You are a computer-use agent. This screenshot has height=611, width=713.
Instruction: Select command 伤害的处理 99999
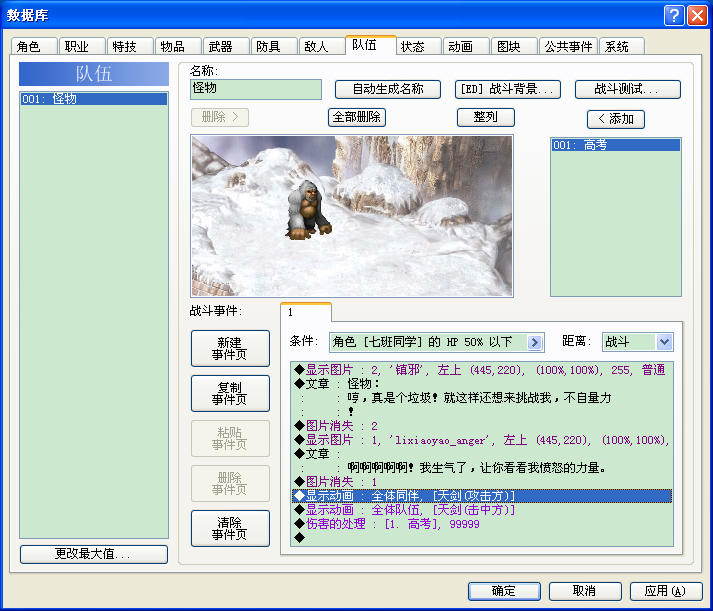click(482, 524)
